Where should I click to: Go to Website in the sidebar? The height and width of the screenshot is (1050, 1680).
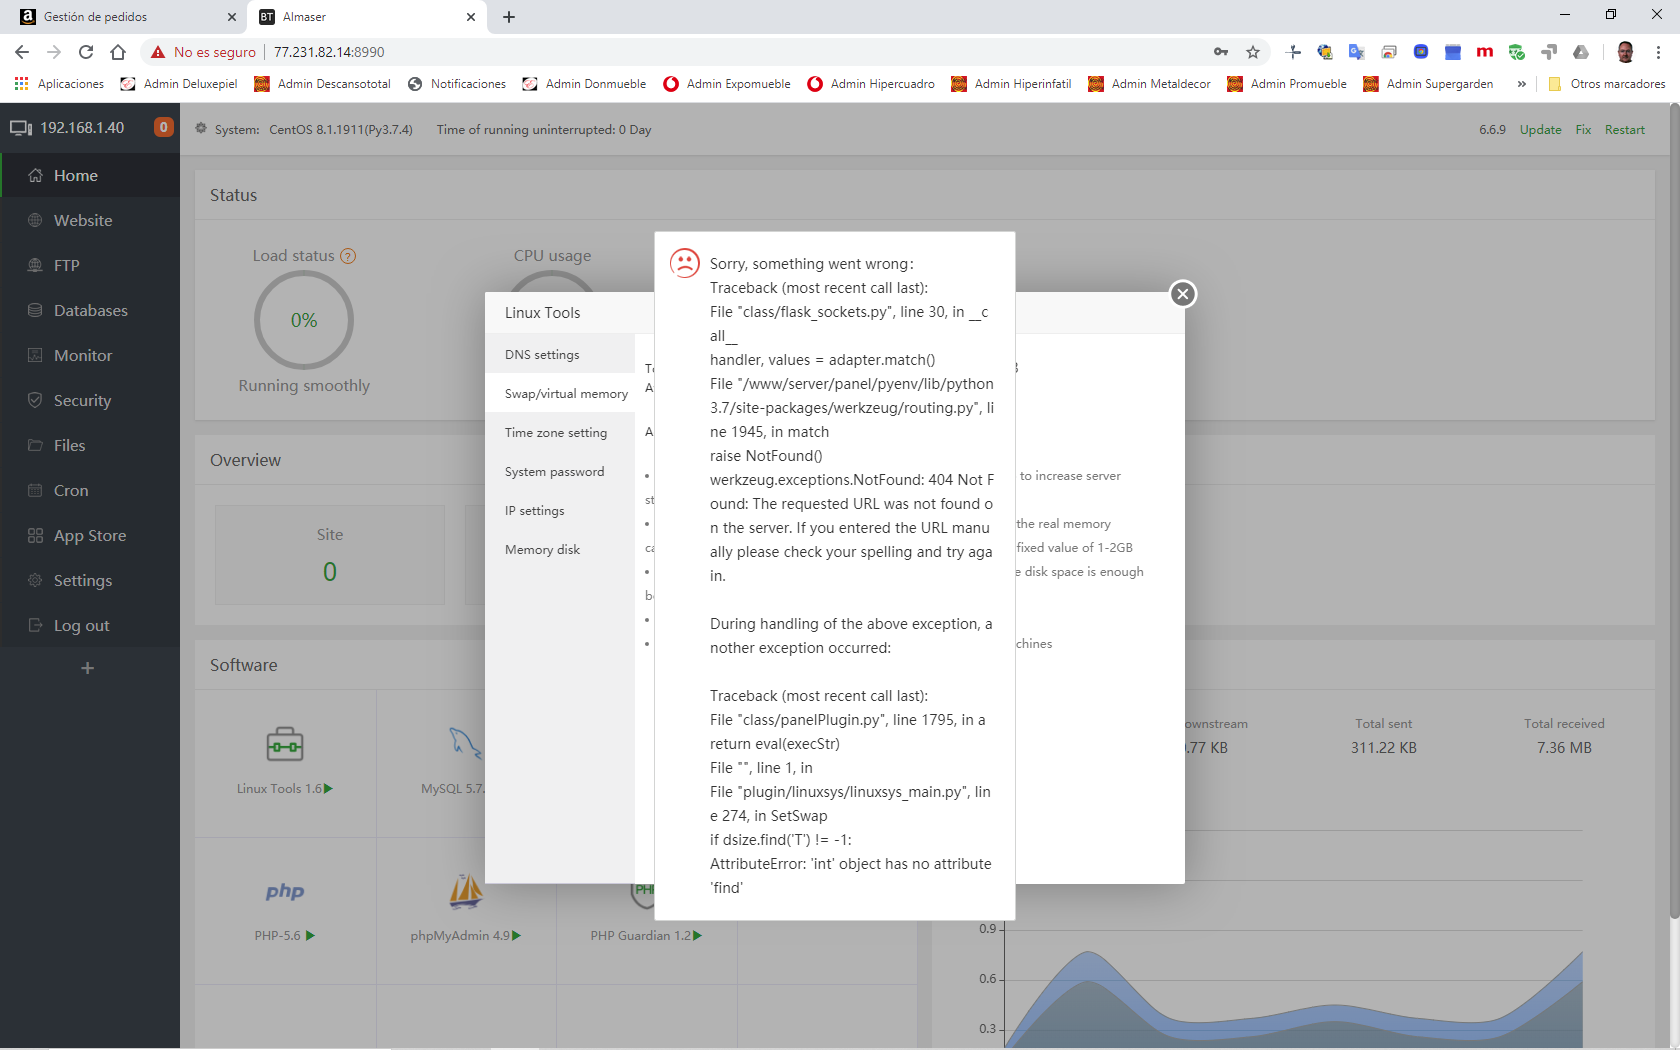[x=90, y=220]
